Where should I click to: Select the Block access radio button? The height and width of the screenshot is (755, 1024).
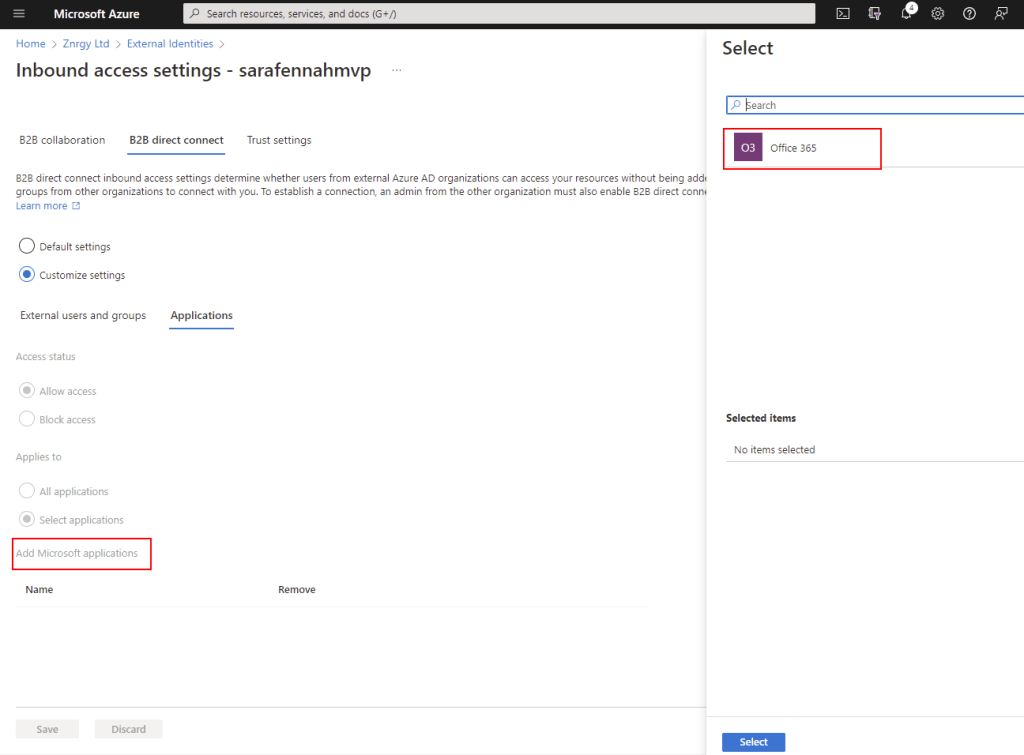[x=27, y=420]
